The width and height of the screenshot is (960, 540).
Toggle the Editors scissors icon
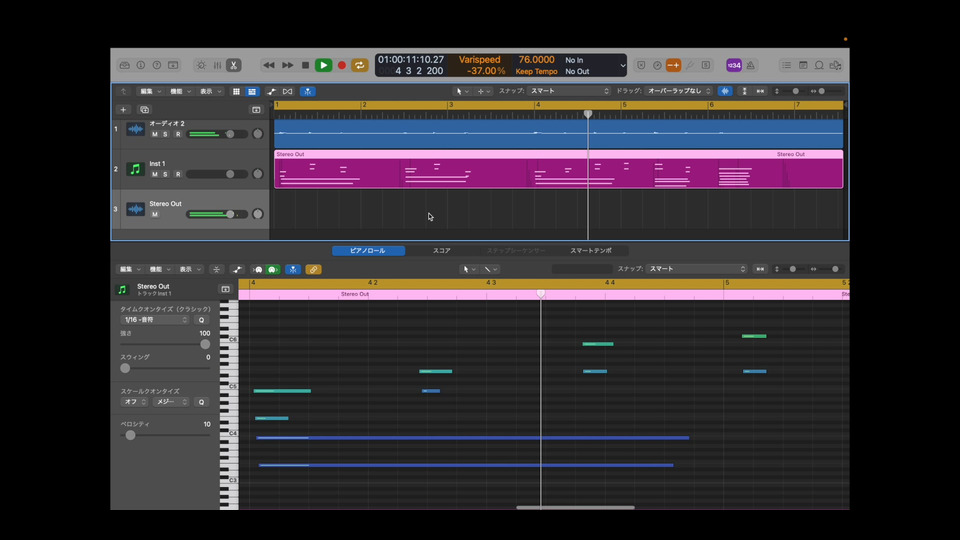pyautogui.click(x=233, y=65)
